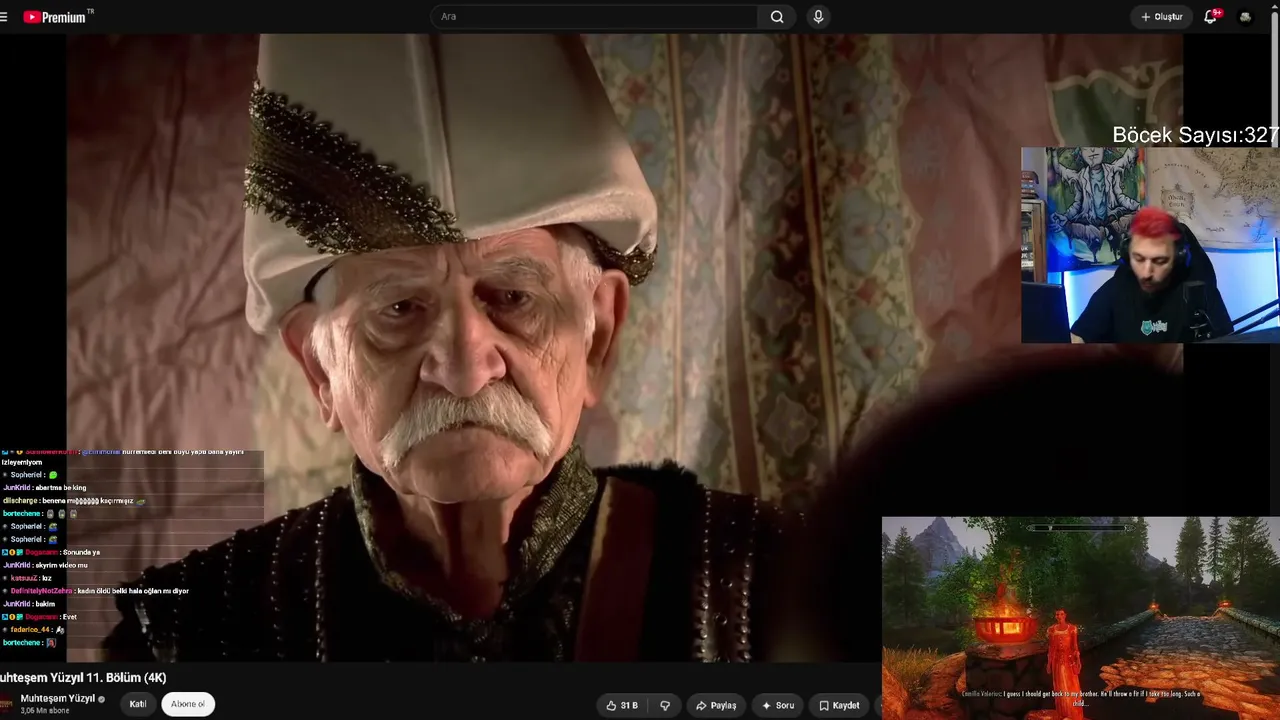Click the magnifier search button
This screenshot has height=720, width=1280.
pos(777,17)
